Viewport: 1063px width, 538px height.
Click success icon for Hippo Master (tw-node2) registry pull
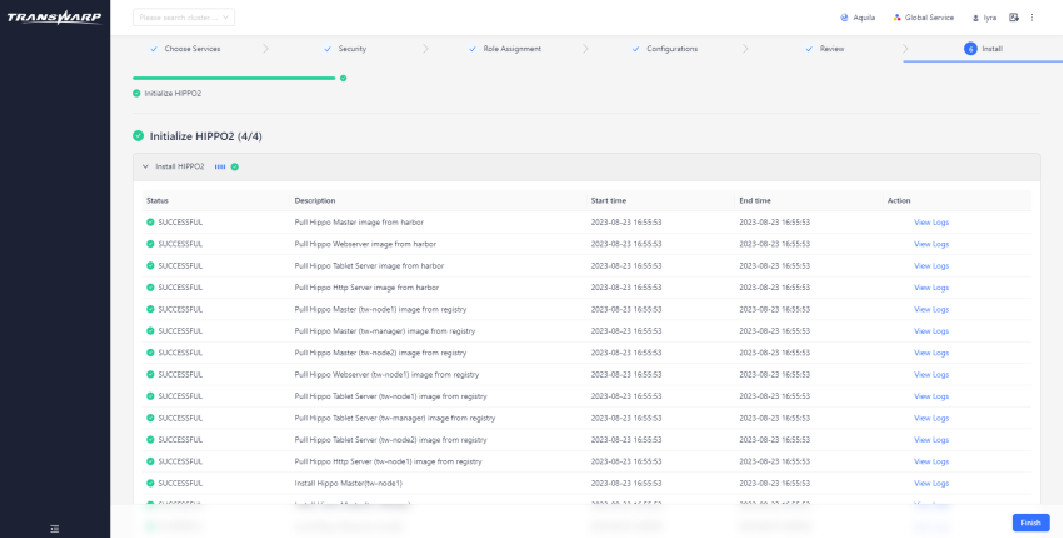pos(150,352)
